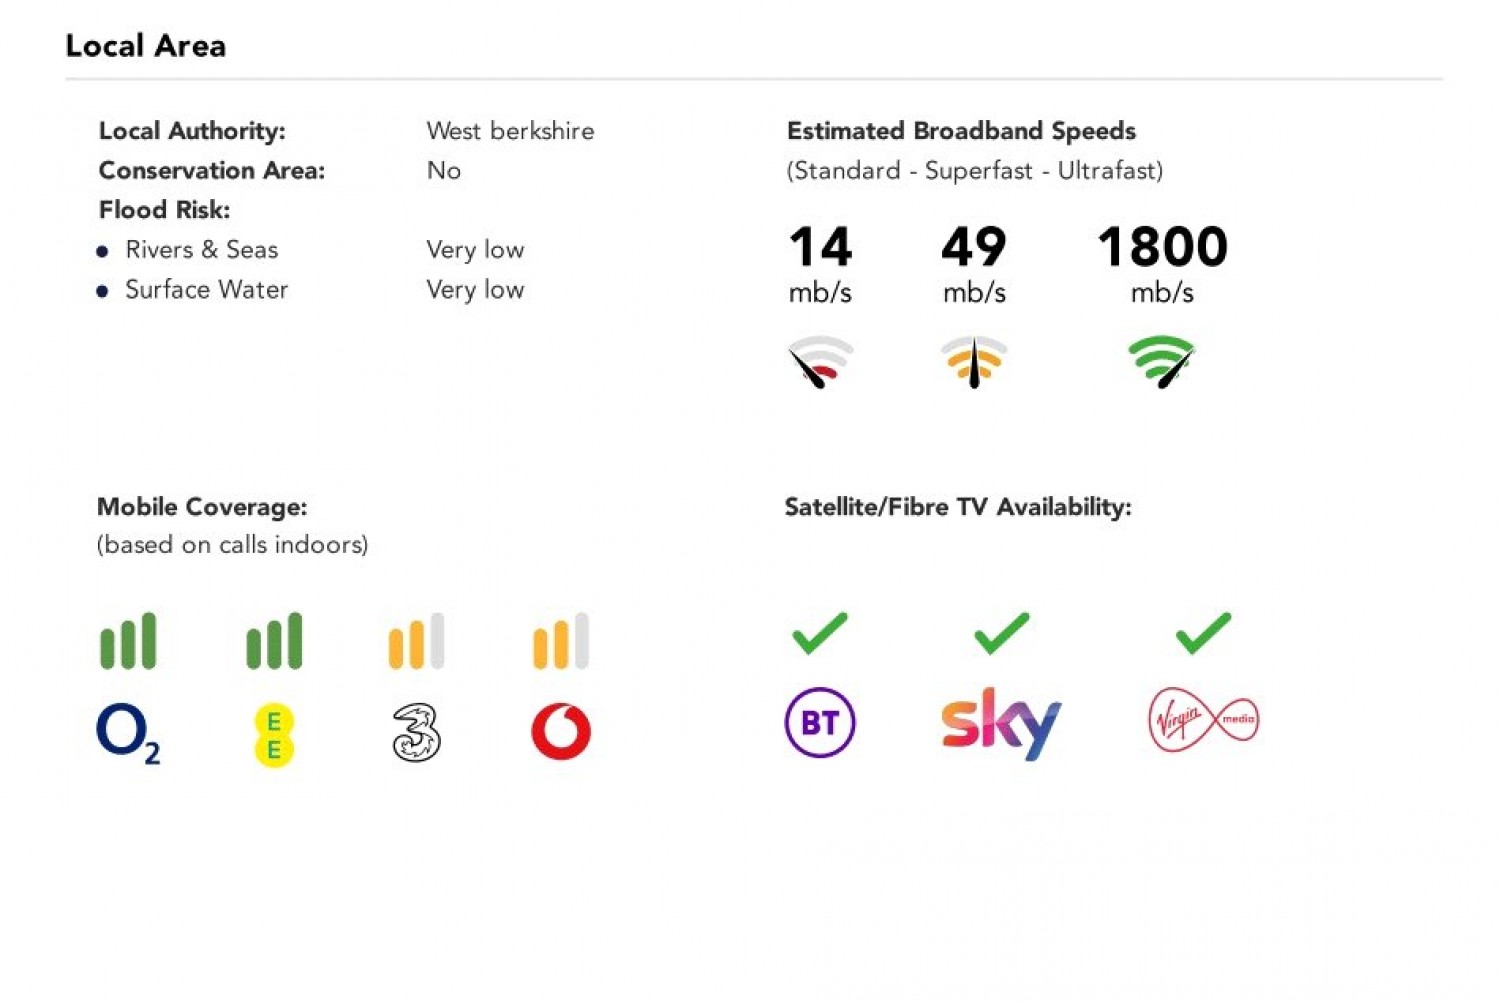Image resolution: width=1500 pixels, height=1003 pixels.
Task: Click the Local Area section heading
Action: (146, 46)
